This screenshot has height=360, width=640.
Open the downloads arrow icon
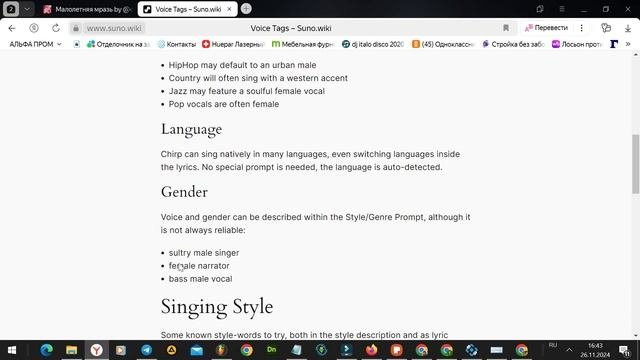point(628,28)
